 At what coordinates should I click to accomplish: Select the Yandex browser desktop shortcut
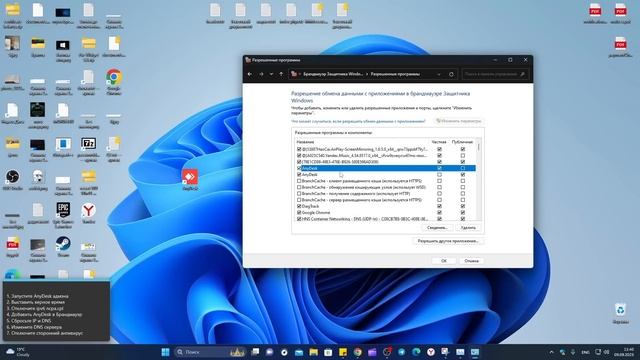tap(89, 213)
